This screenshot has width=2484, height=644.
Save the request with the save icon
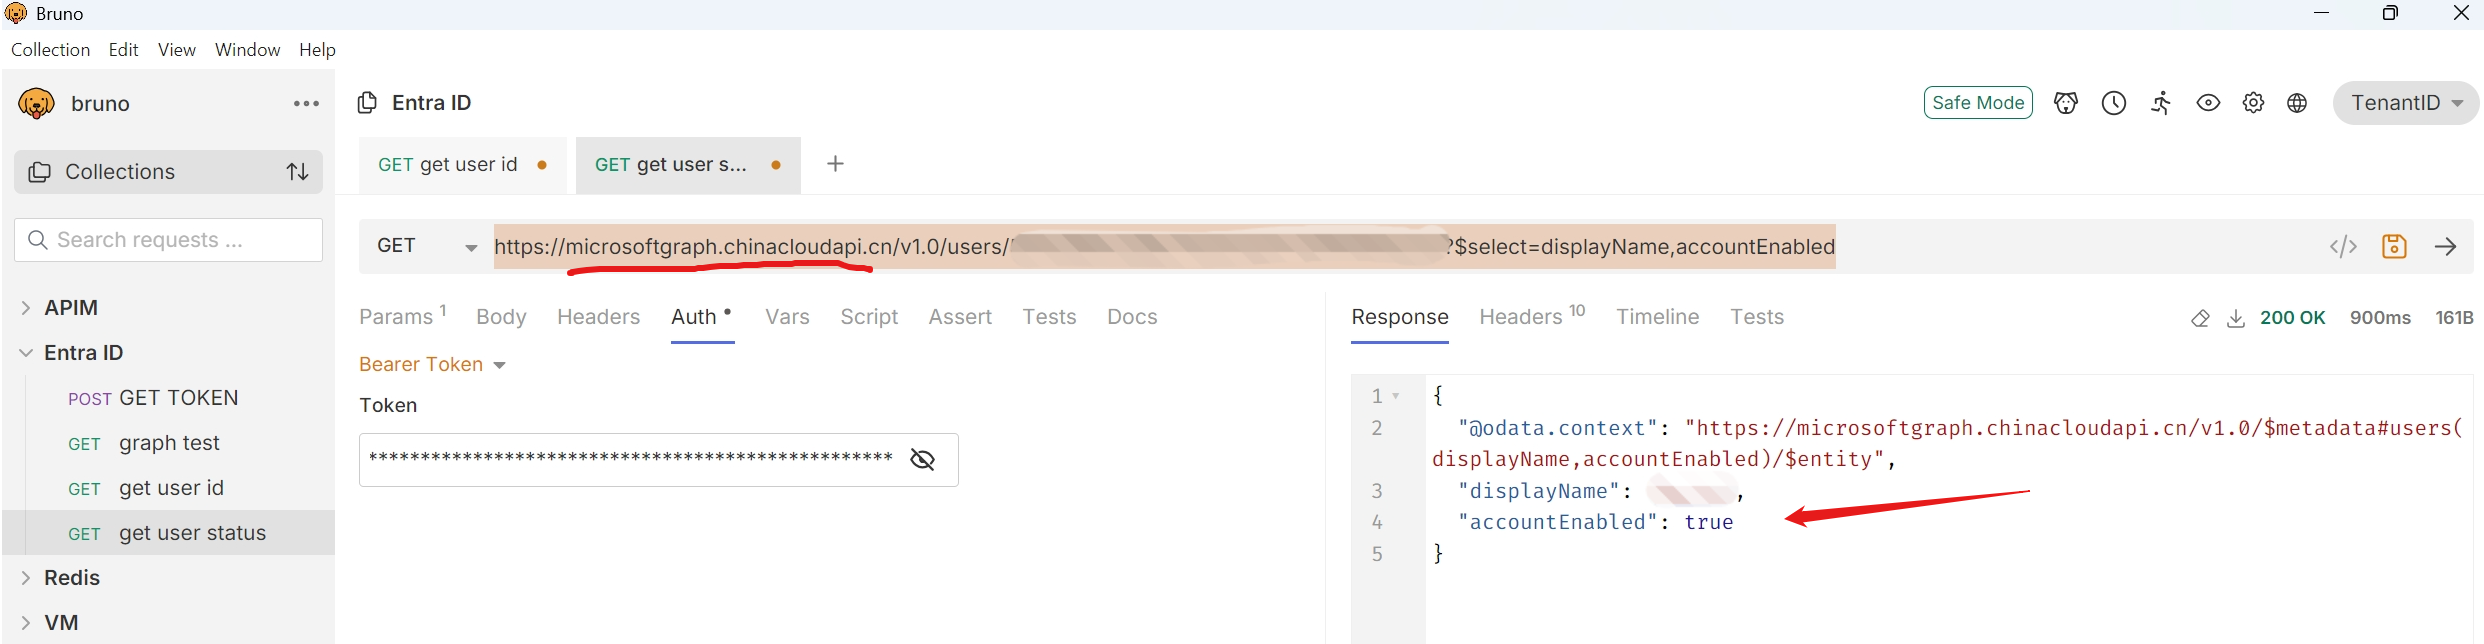[x=2394, y=247]
